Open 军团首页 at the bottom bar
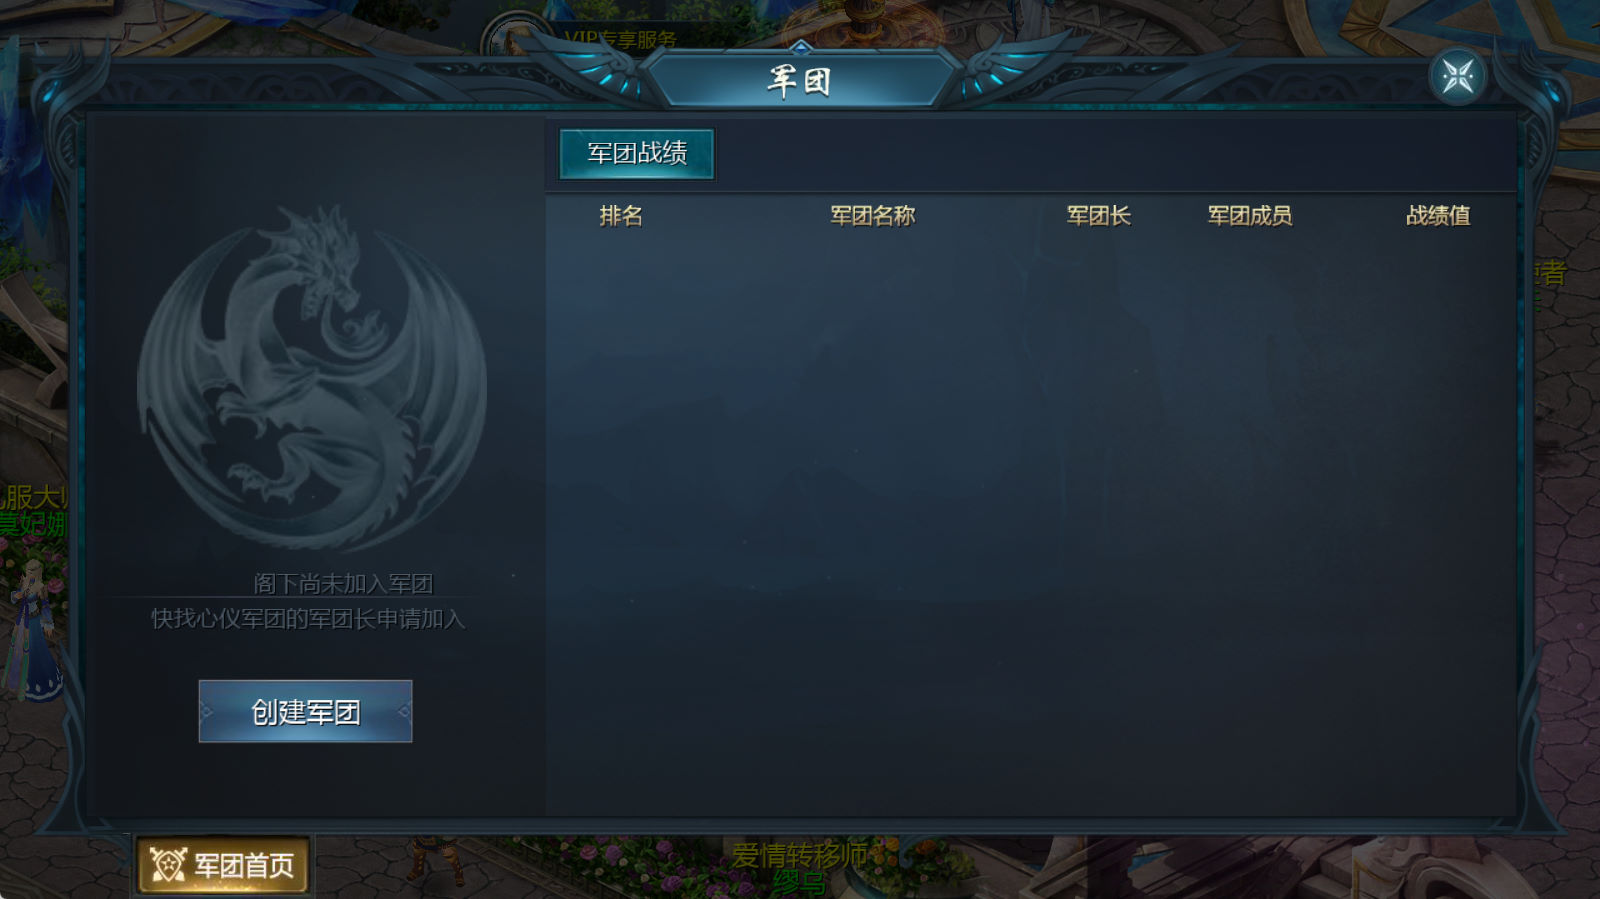 coord(222,865)
